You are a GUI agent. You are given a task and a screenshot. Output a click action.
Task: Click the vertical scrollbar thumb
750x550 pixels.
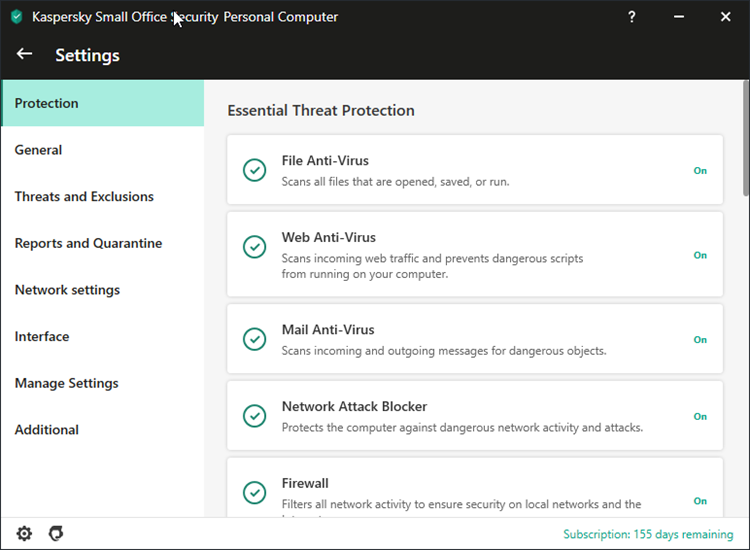(746, 138)
